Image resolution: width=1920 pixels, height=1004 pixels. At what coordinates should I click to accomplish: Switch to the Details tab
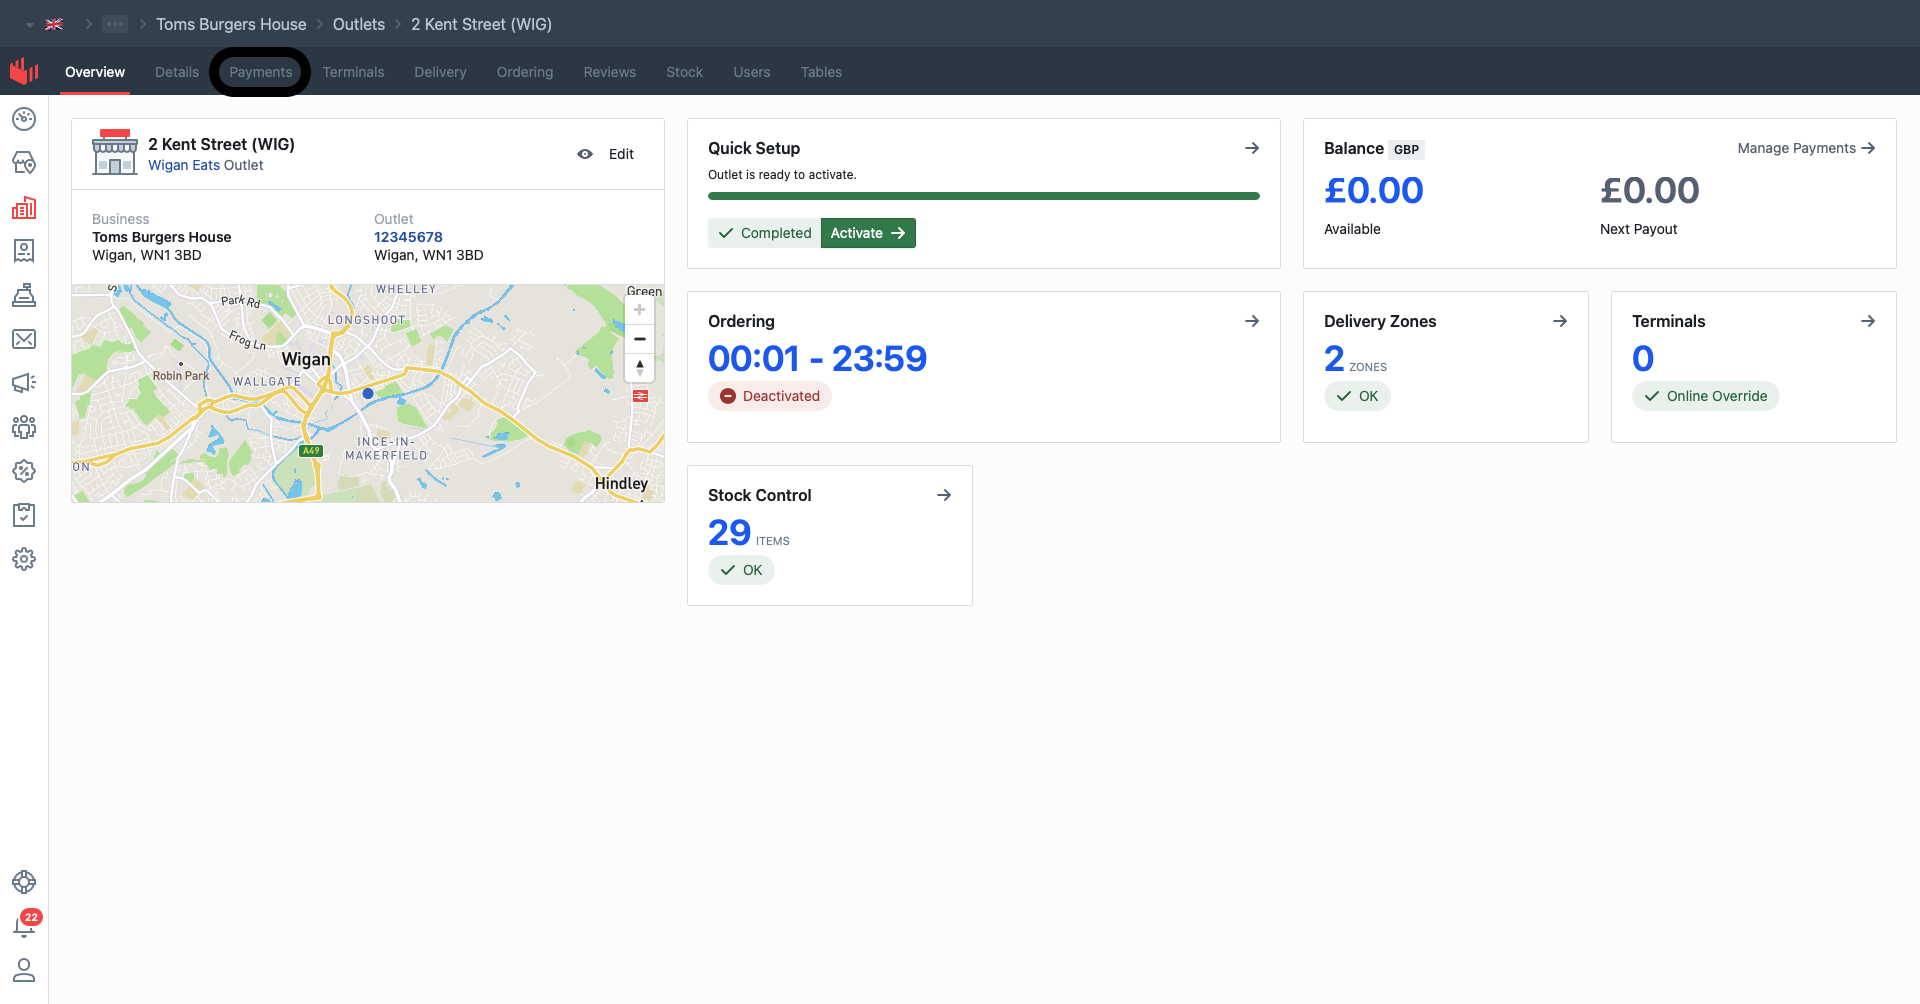(x=177, y=72)
